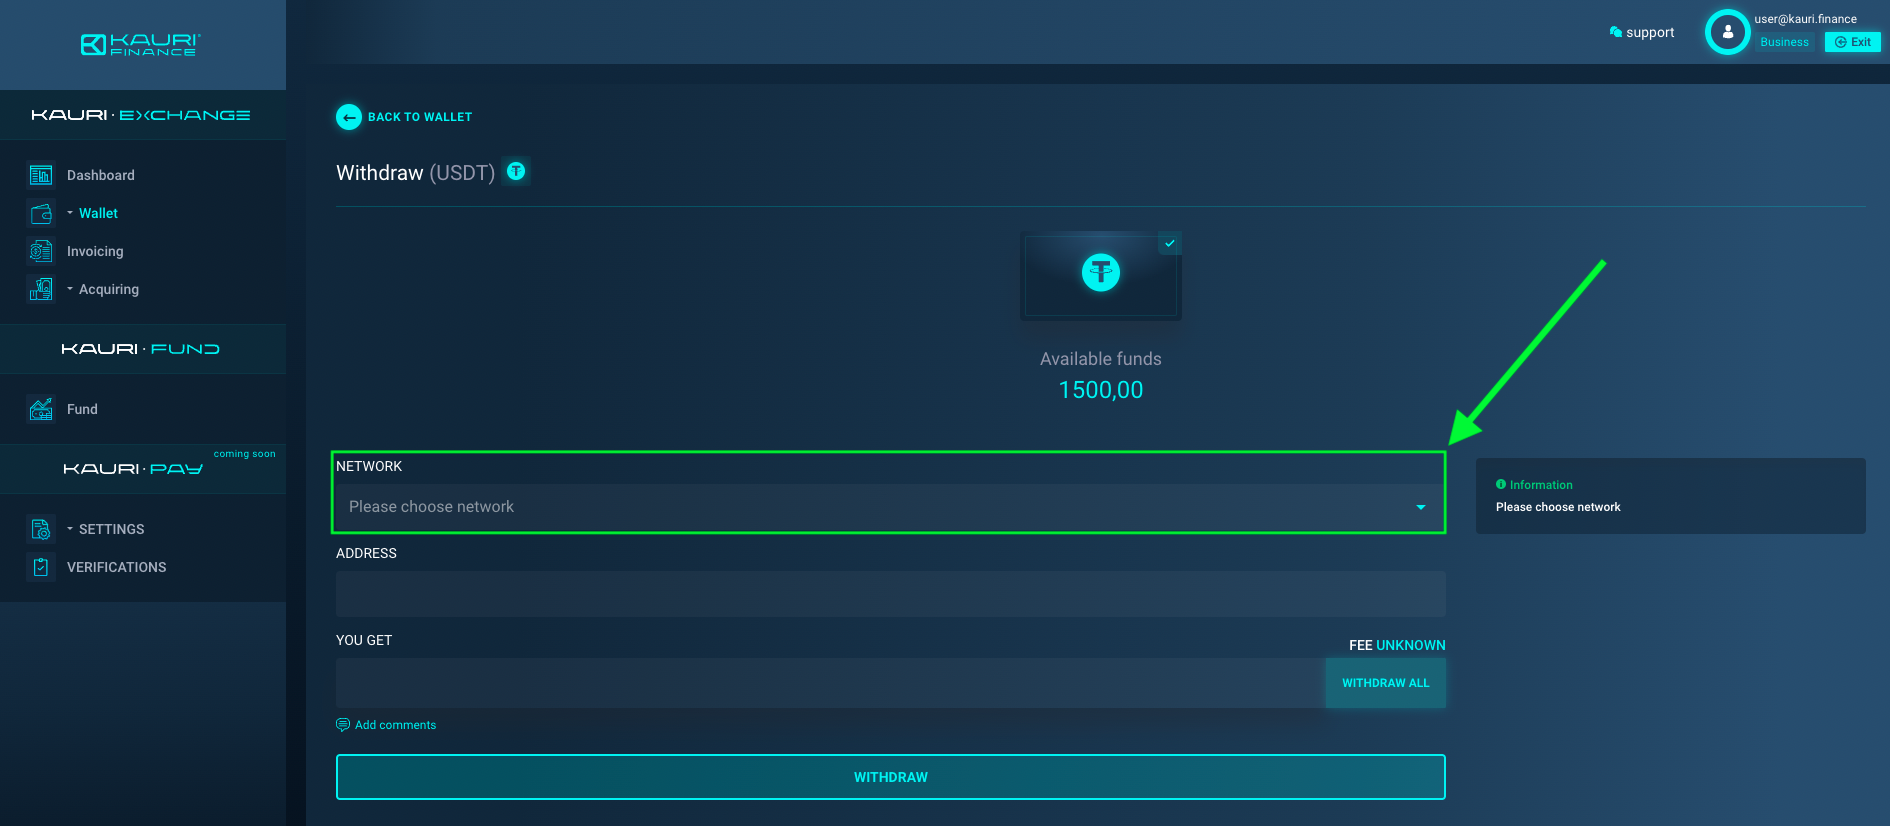Open the network dropdown arrow
Screen dimensions: 1890x826
tap(1420, 507)
